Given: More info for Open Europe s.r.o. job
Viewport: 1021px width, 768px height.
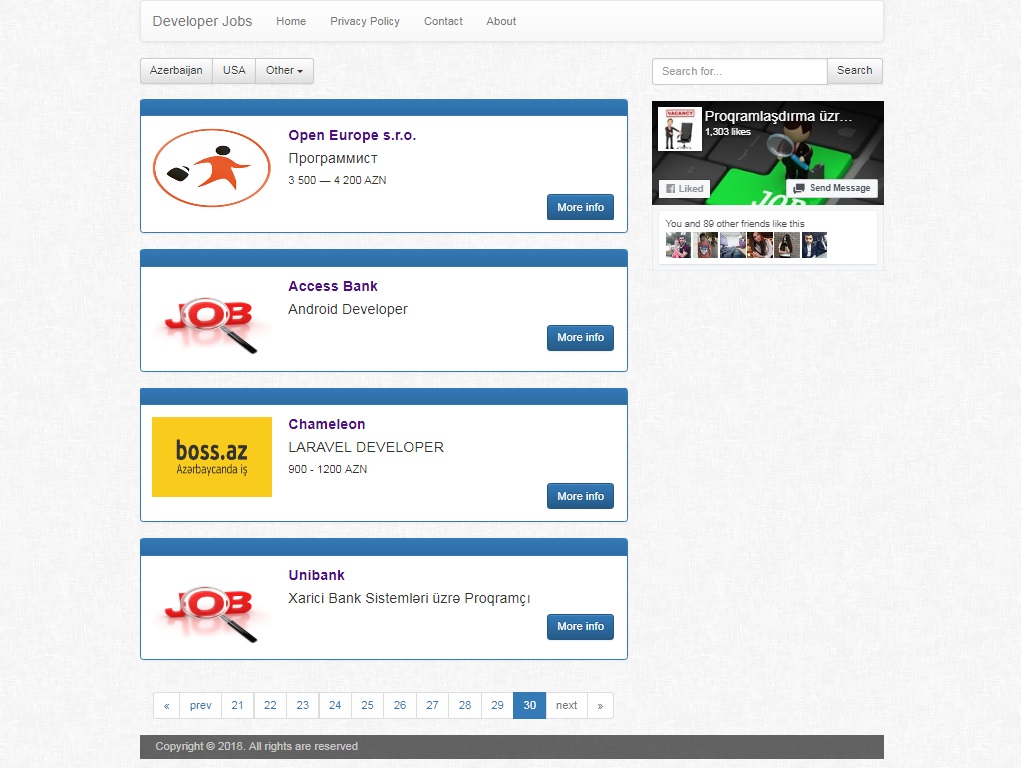Looking at the screenshot, I should tap(580, 207).
